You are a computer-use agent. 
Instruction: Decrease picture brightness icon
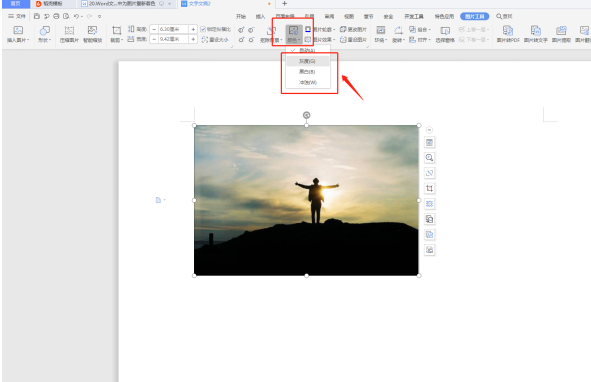(x=251, y=40)
